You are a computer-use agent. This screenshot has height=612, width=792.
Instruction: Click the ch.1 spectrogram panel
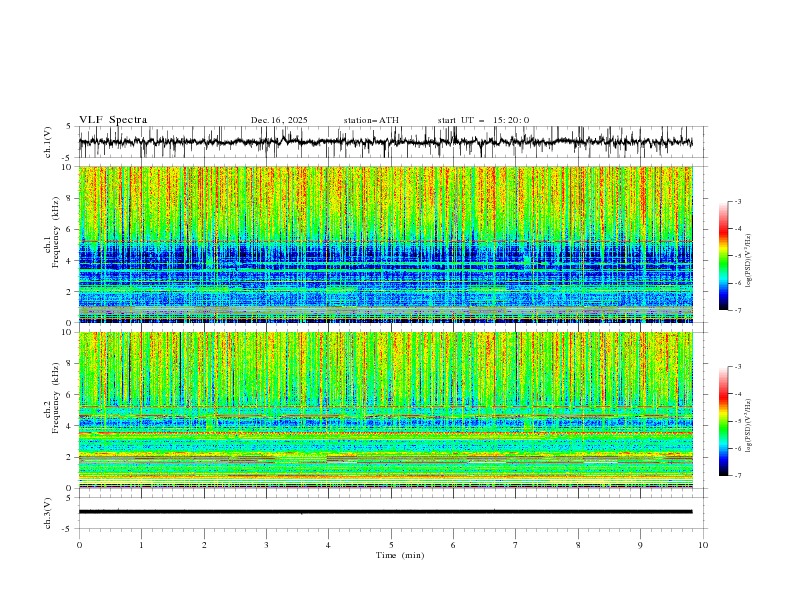point(386,244)
